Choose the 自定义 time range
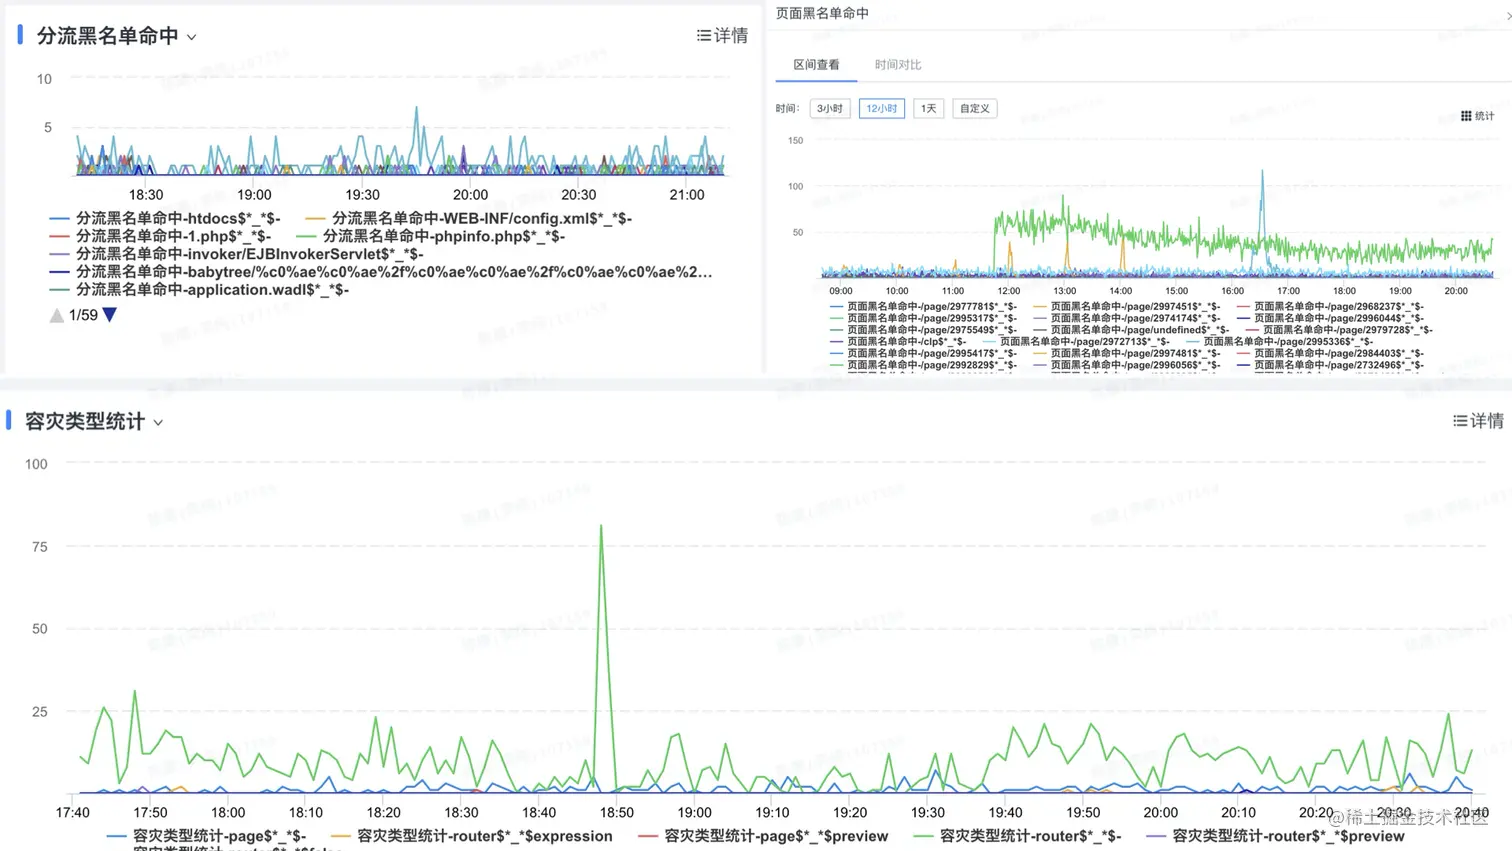 (975, 108)
